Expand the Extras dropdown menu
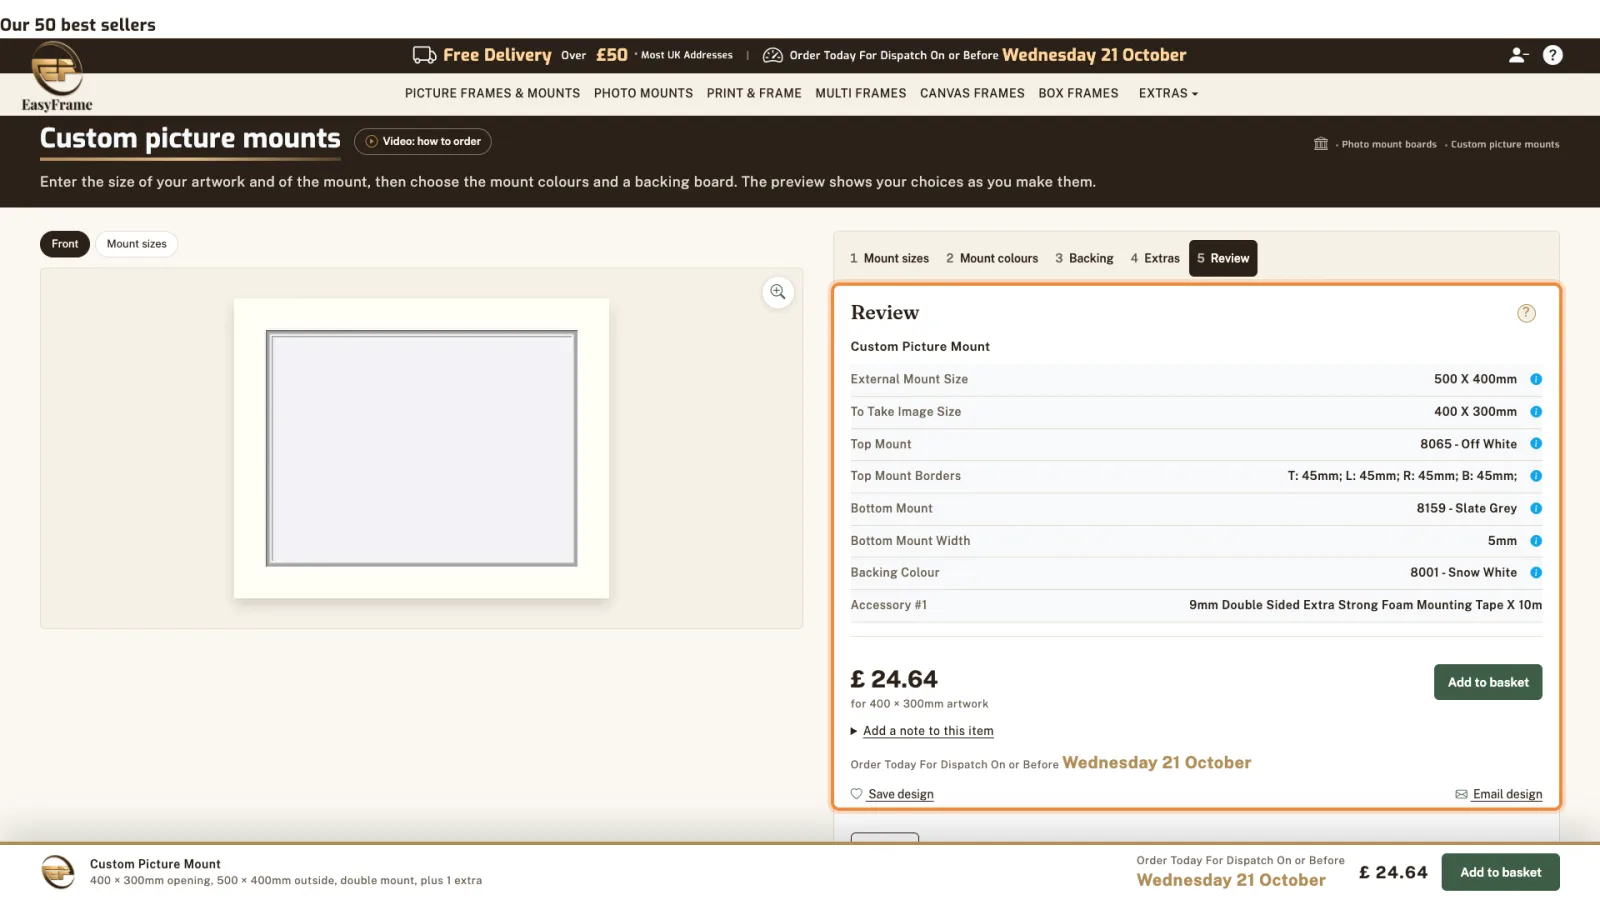 pyautogui.click(x=1168, y=93)
